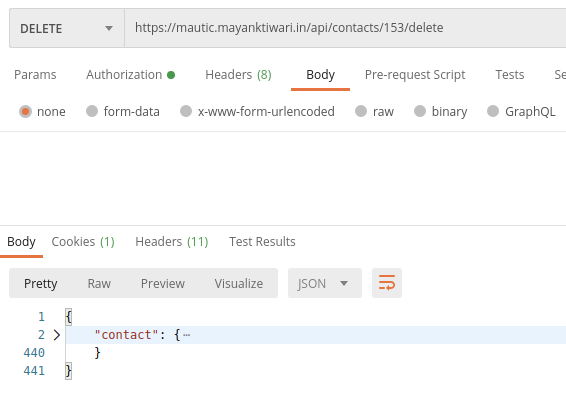566x394 pixels.
Task: Open the Test Results tab
Action: pyautogui.click(x=262, y=242)
